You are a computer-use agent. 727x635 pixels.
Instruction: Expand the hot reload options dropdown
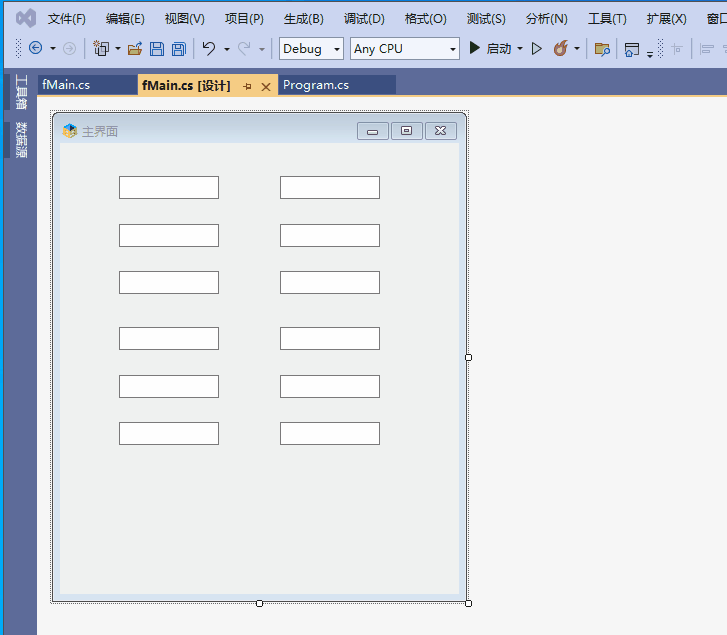coord(577,49)
